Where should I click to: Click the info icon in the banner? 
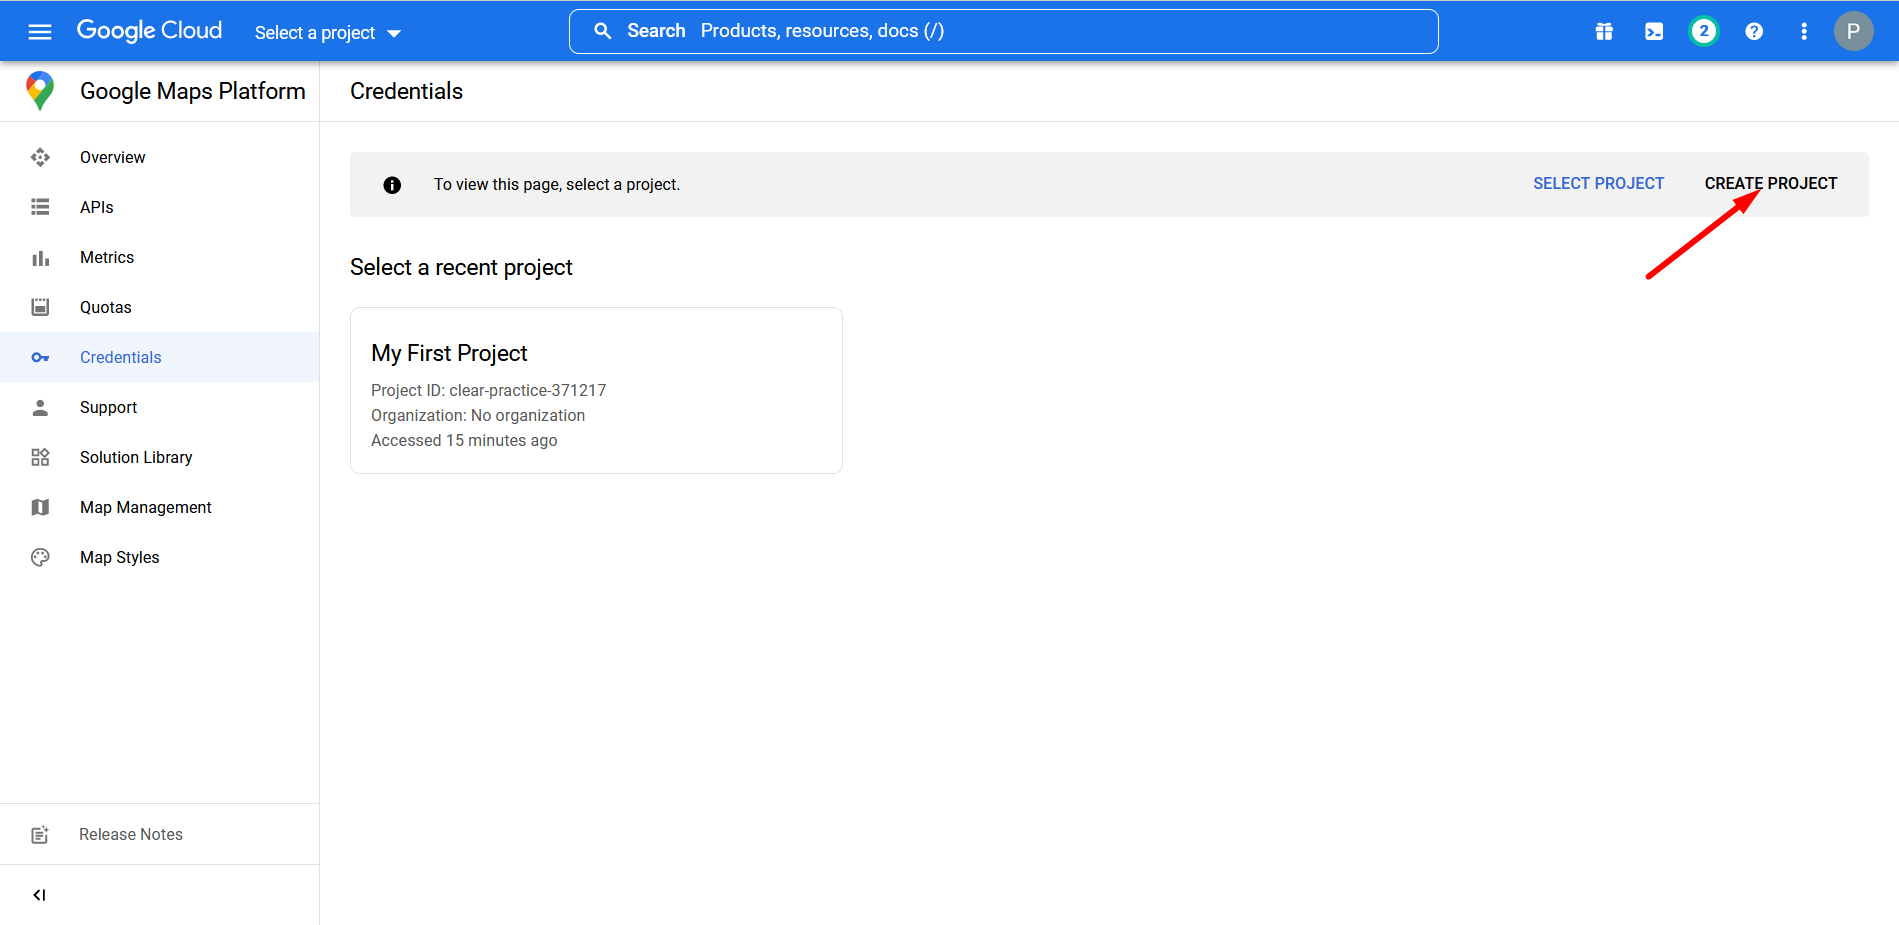coord(392,185)
